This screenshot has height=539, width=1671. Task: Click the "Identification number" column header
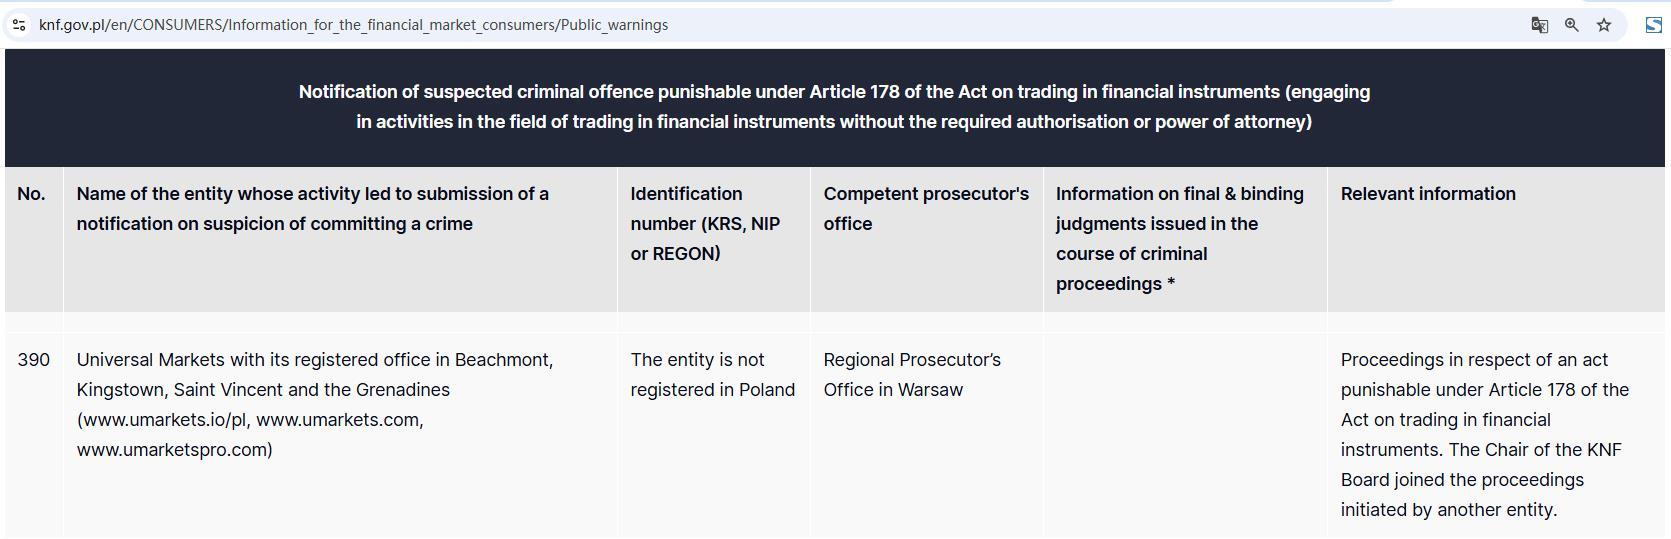705,224
